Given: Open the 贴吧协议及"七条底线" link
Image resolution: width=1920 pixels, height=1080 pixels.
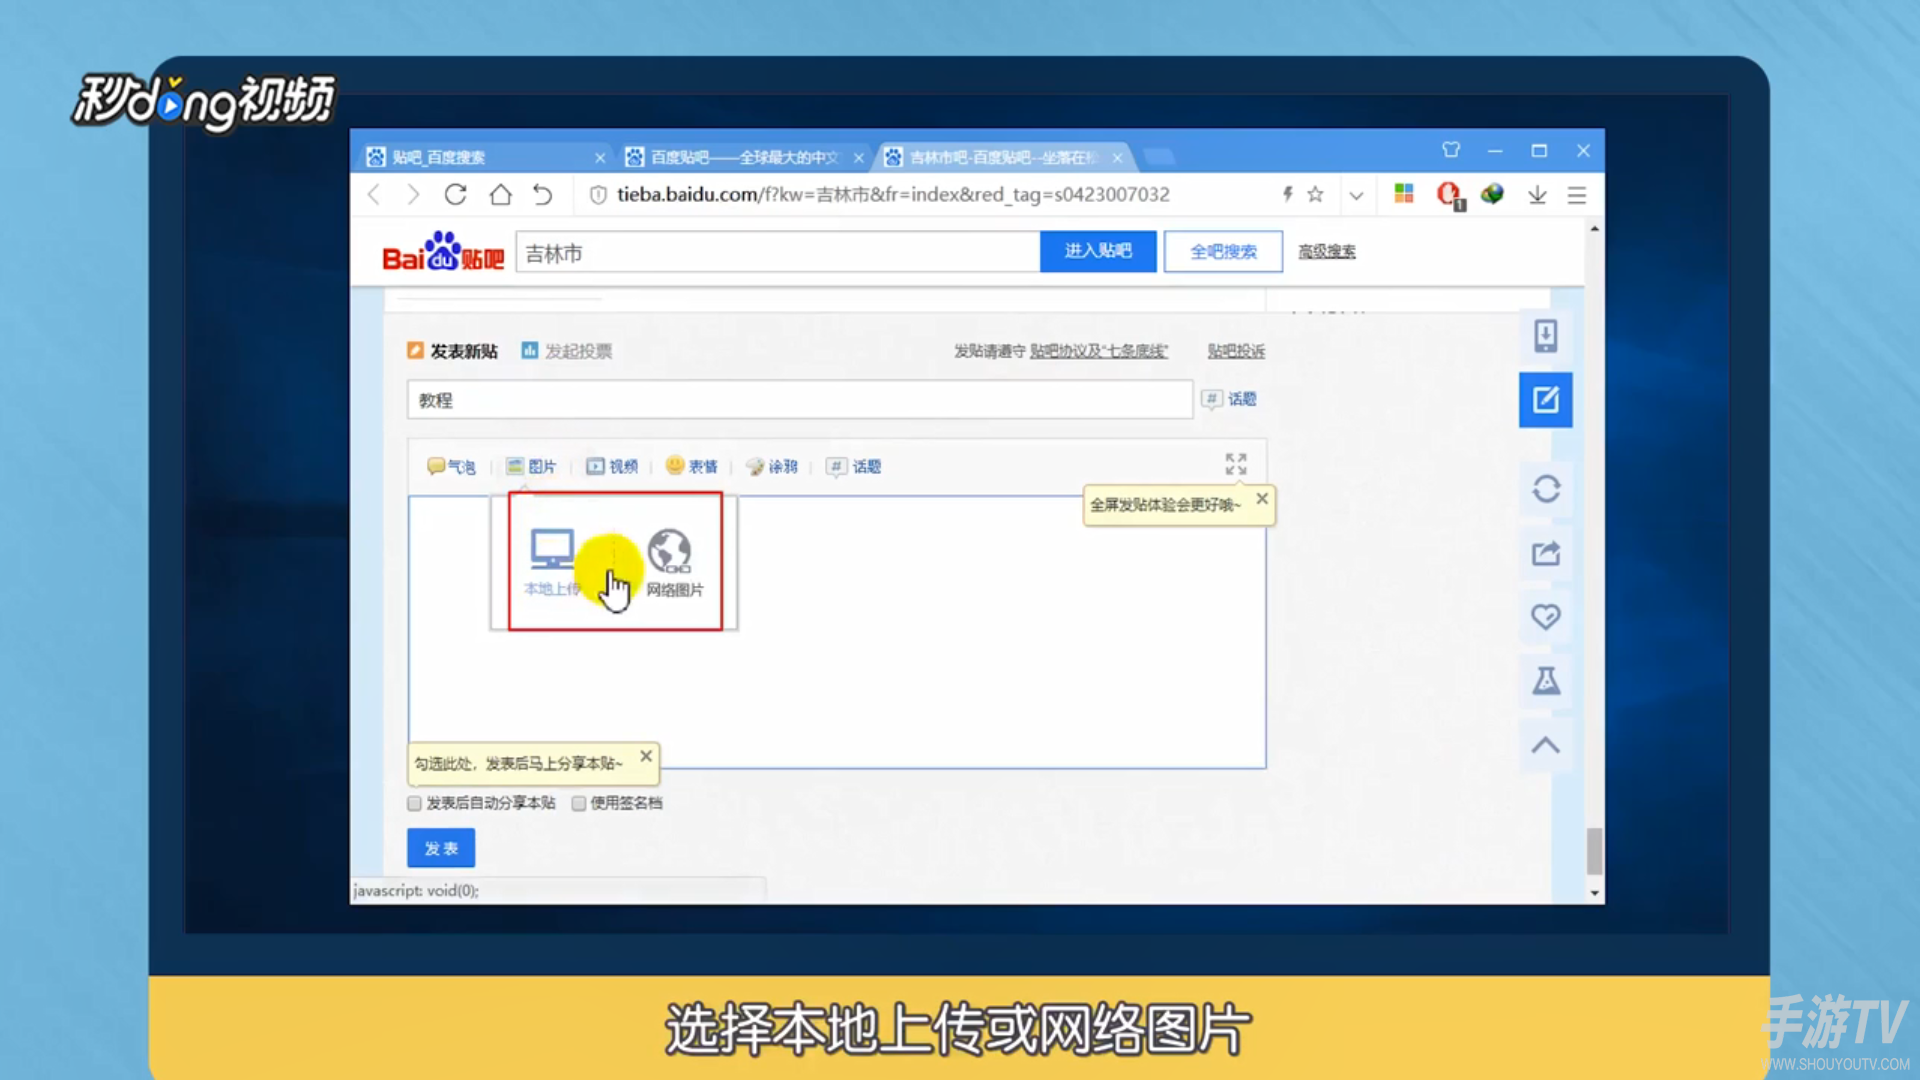Looking at the screenshot, I should [x=1099, y=351].
